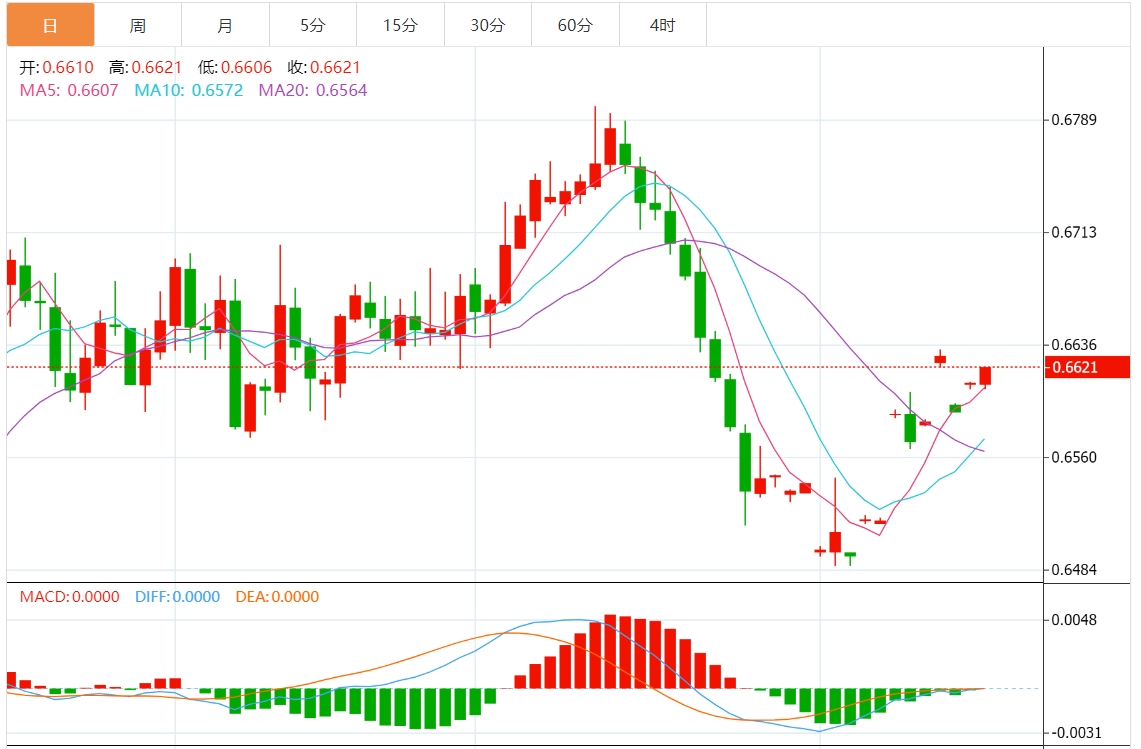The height and width of the screenshot is (749, 1141).
Task: Click the 收:0.6621 closing price value
Action: coord(324,68)
